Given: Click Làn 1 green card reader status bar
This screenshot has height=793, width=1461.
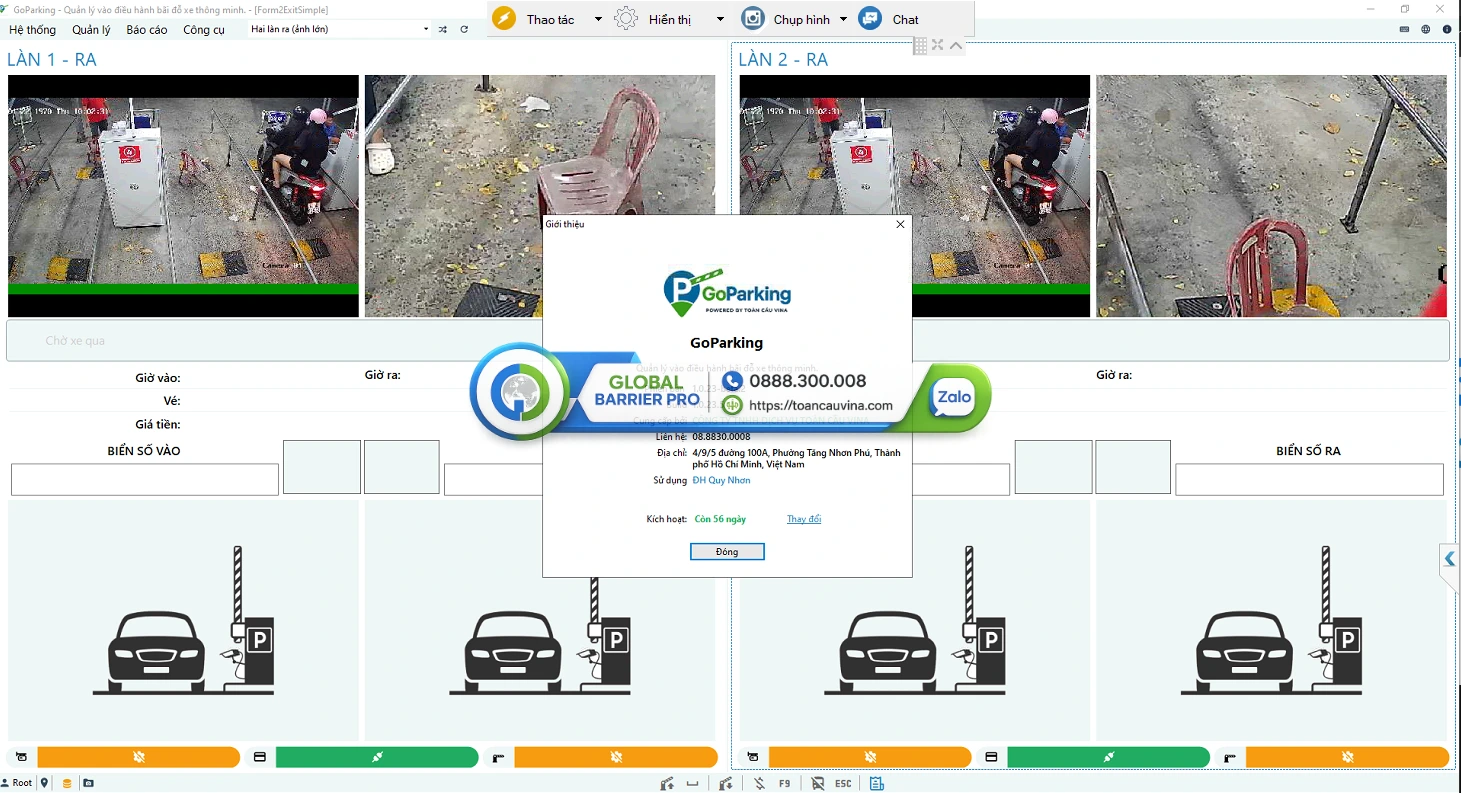Looking at the screenshot, I should [x=377, y=757].
